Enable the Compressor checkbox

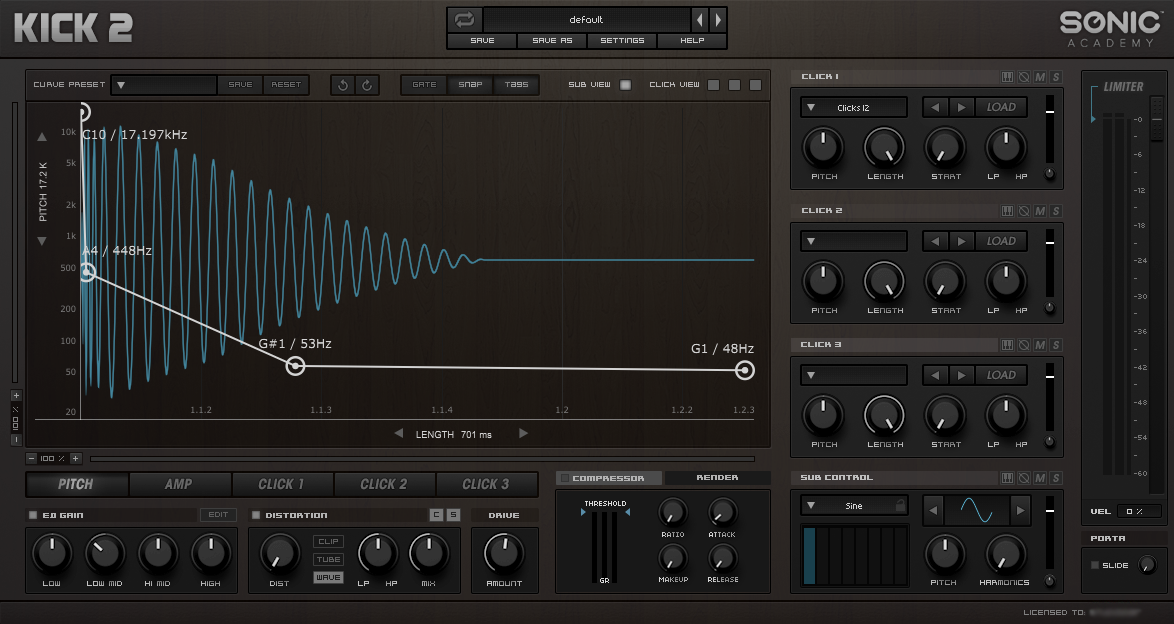tap(565, 478)
